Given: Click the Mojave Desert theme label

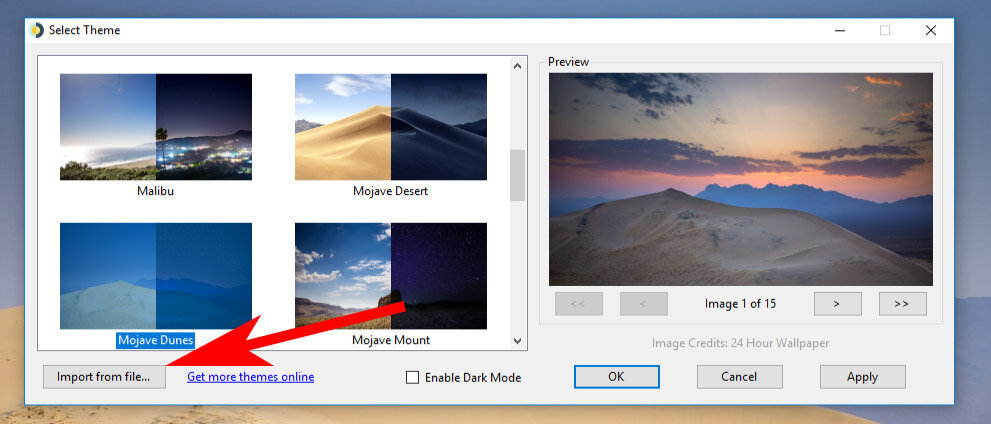Looking at the screenshot, I should coord(391,190).
